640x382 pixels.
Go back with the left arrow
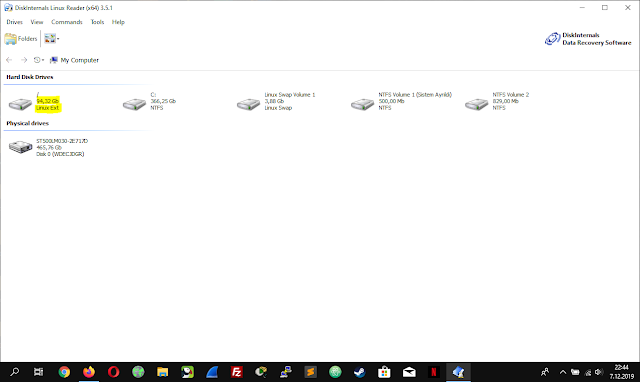[x=9, y=60]
